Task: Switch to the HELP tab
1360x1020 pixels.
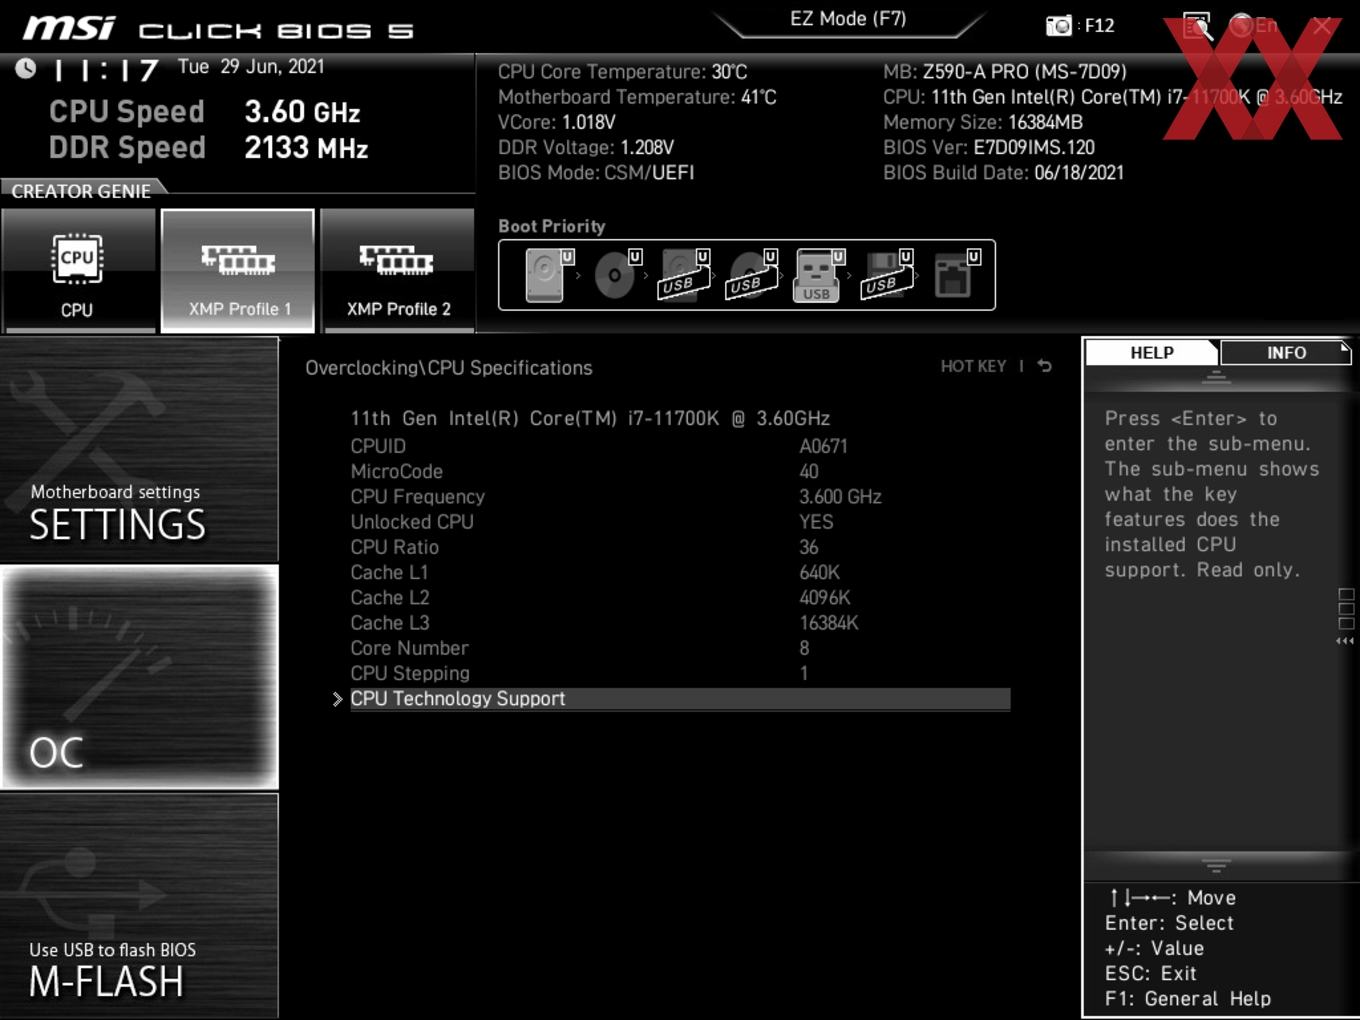Action: click(x=1152, y=352)
